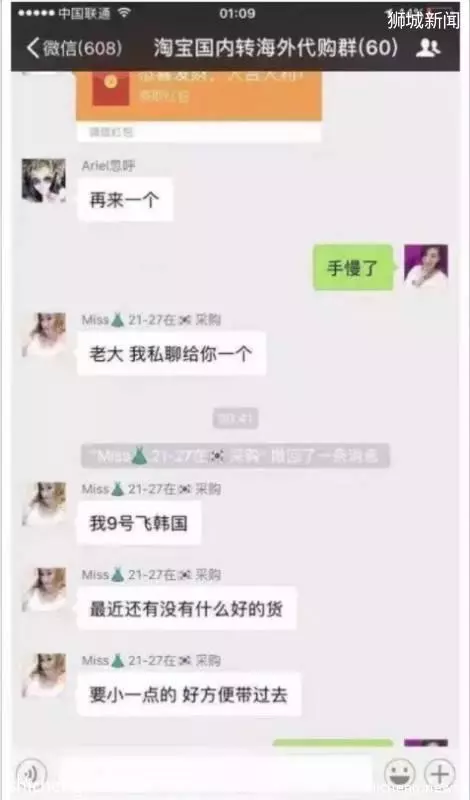Tap the avatar next to 最近还有没有什么好的货
This screenshot has width=470, height=800.
[44, 590]
